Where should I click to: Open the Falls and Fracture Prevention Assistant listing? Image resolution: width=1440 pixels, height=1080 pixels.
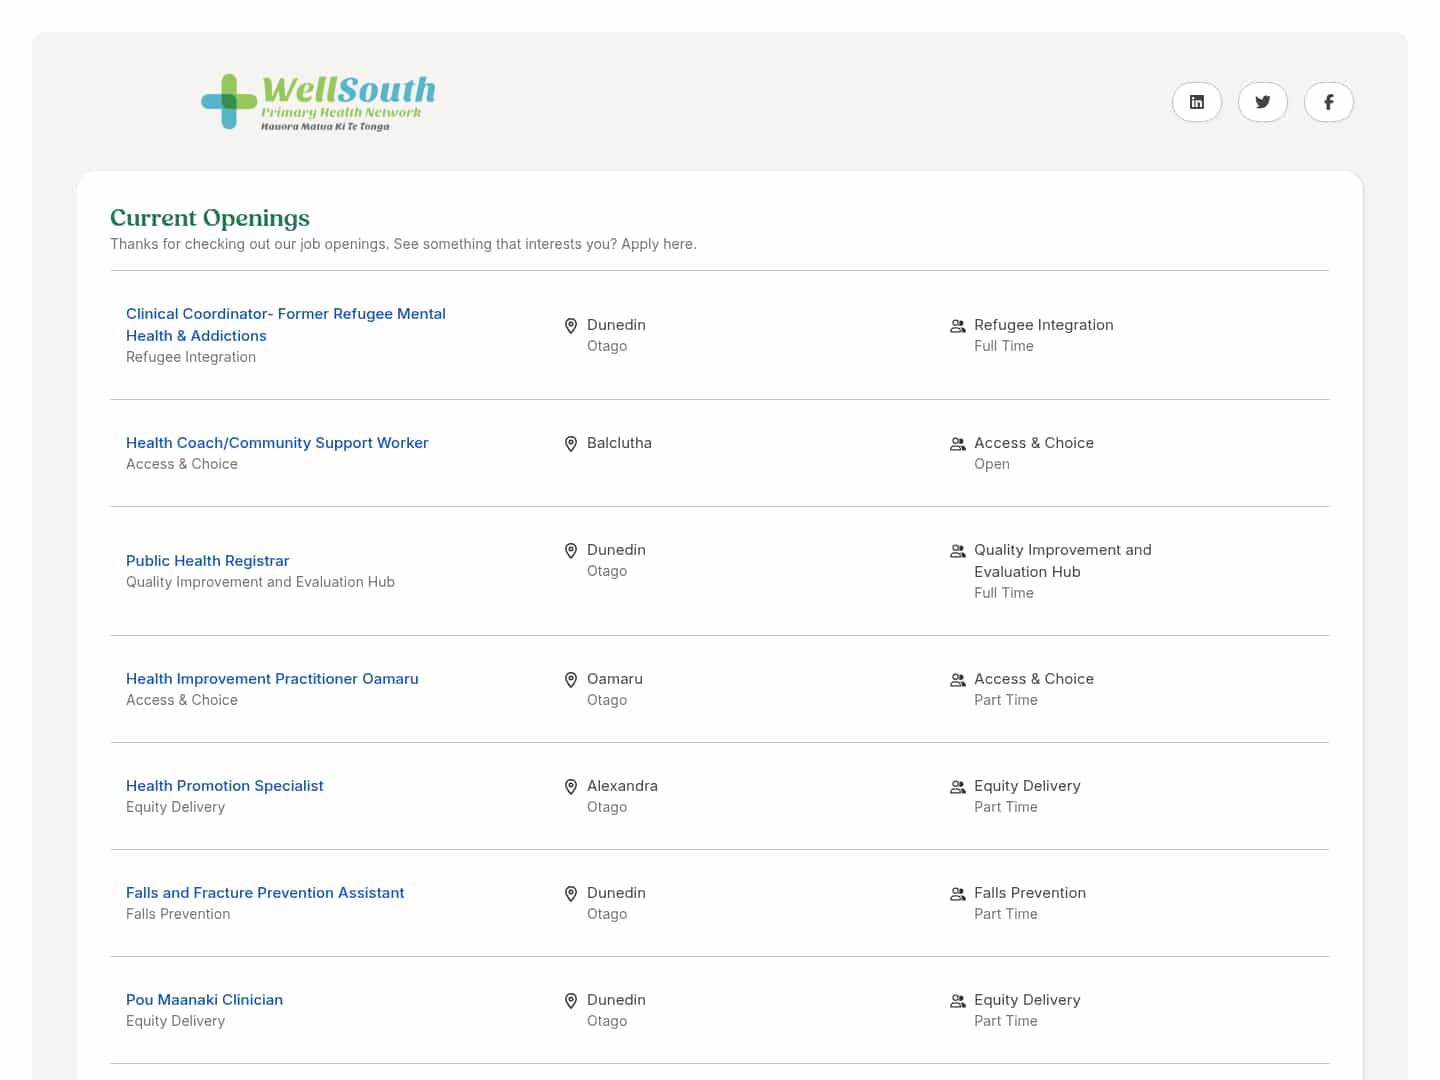pyautogui.click(x=265, y=892)
